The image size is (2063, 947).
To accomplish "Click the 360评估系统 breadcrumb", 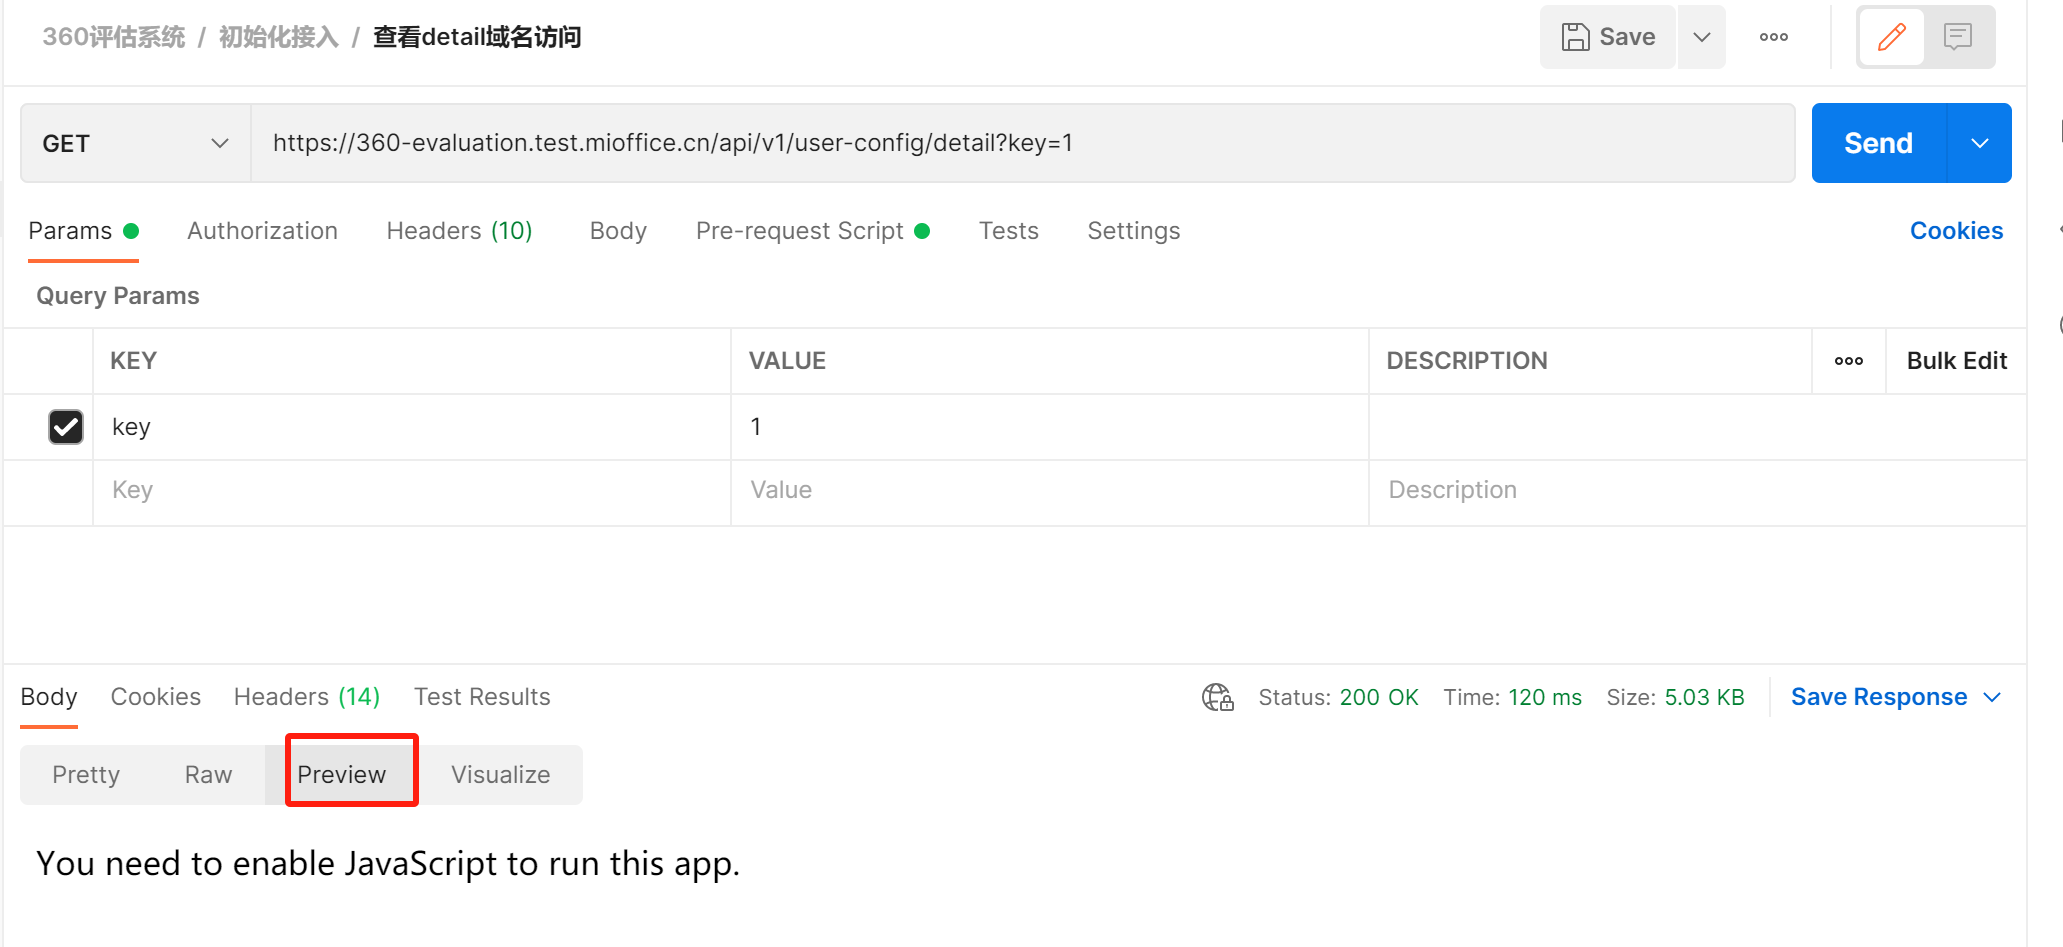I will (x=113, y=37).
